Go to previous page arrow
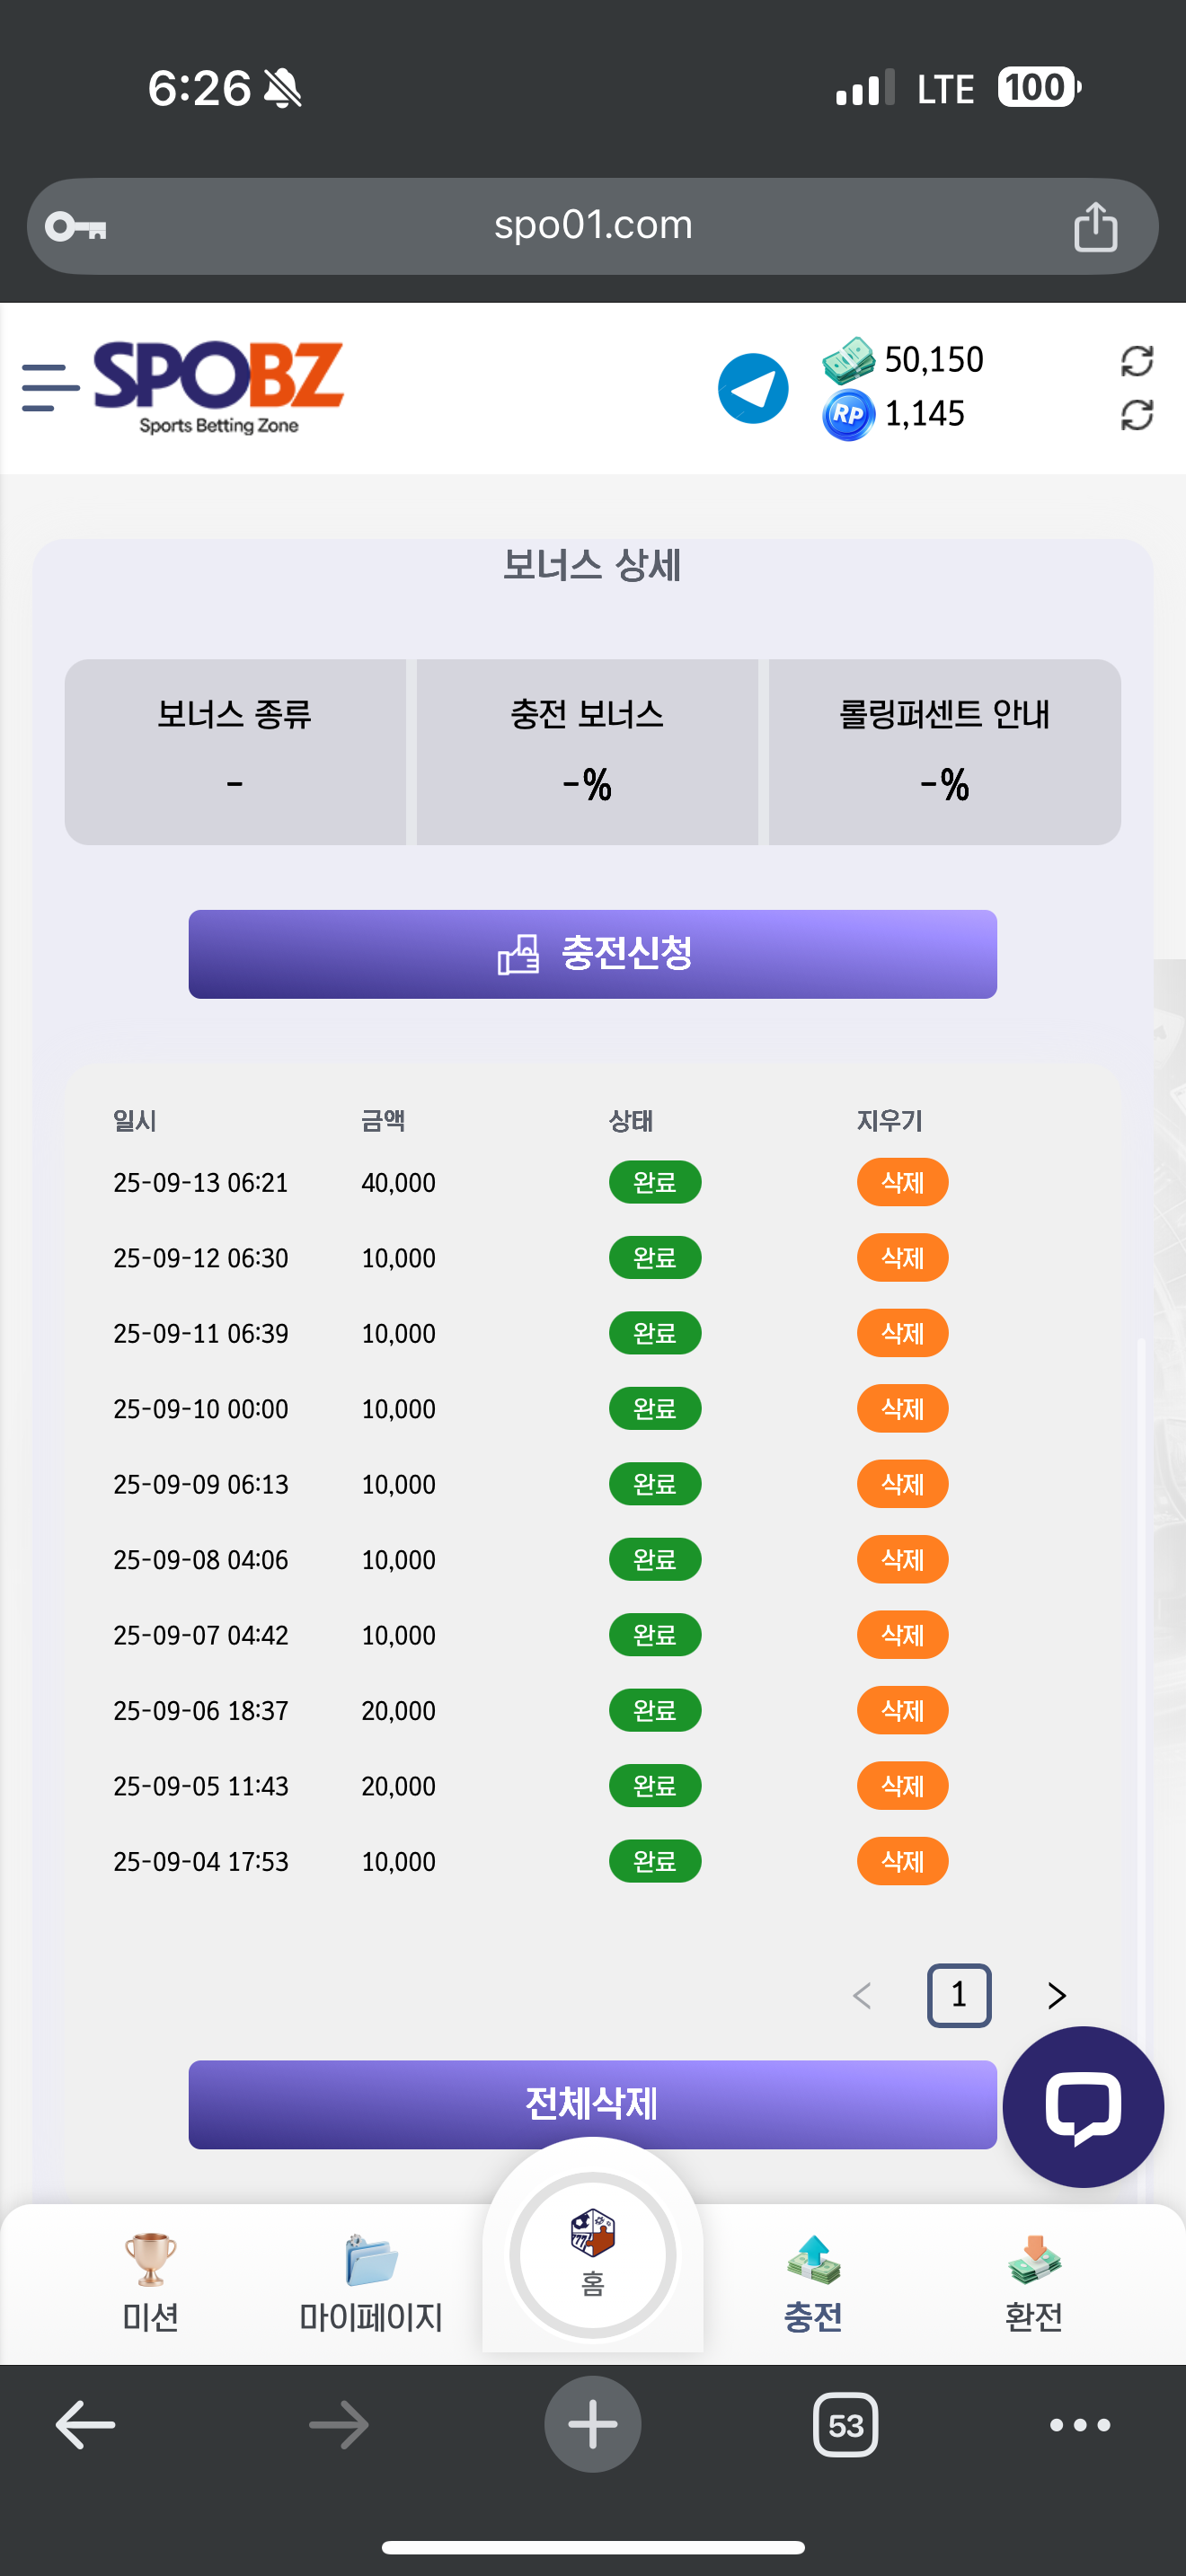This screenshot has height=2576, width=1186. [x=862, y=1995]
